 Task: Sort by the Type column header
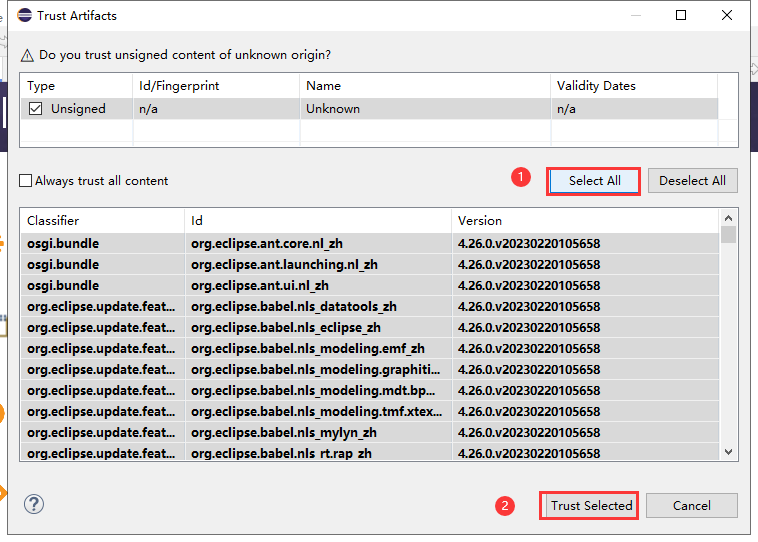coord(76,86)
